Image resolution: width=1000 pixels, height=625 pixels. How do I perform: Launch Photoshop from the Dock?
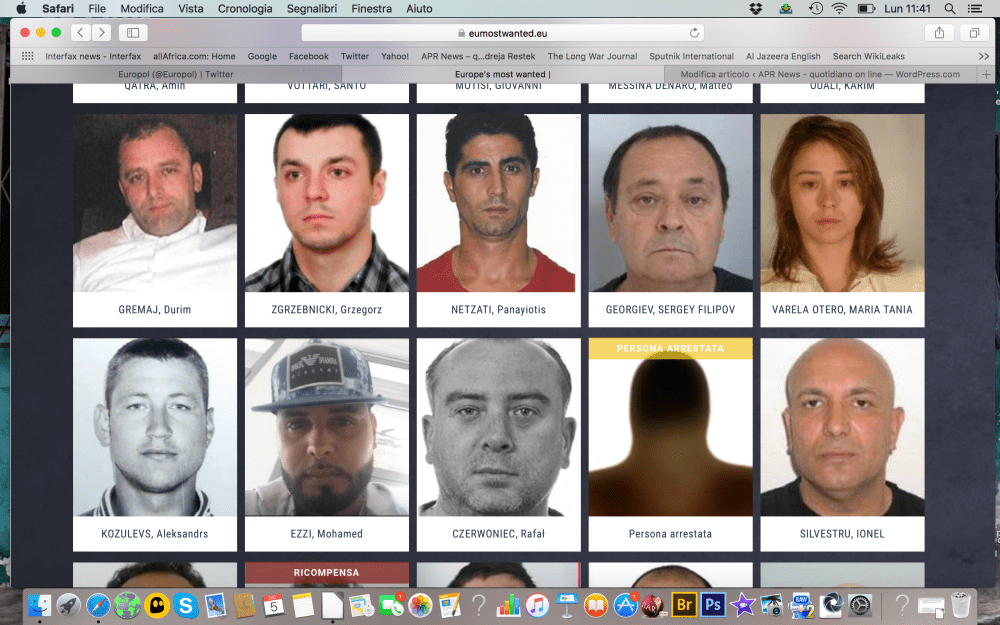pos(713,604)
